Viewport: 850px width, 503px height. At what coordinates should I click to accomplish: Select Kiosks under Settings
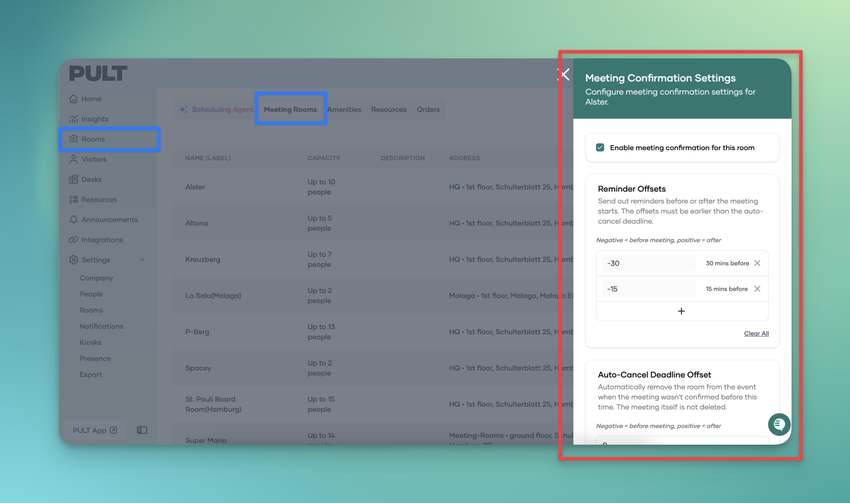[90, 342]
